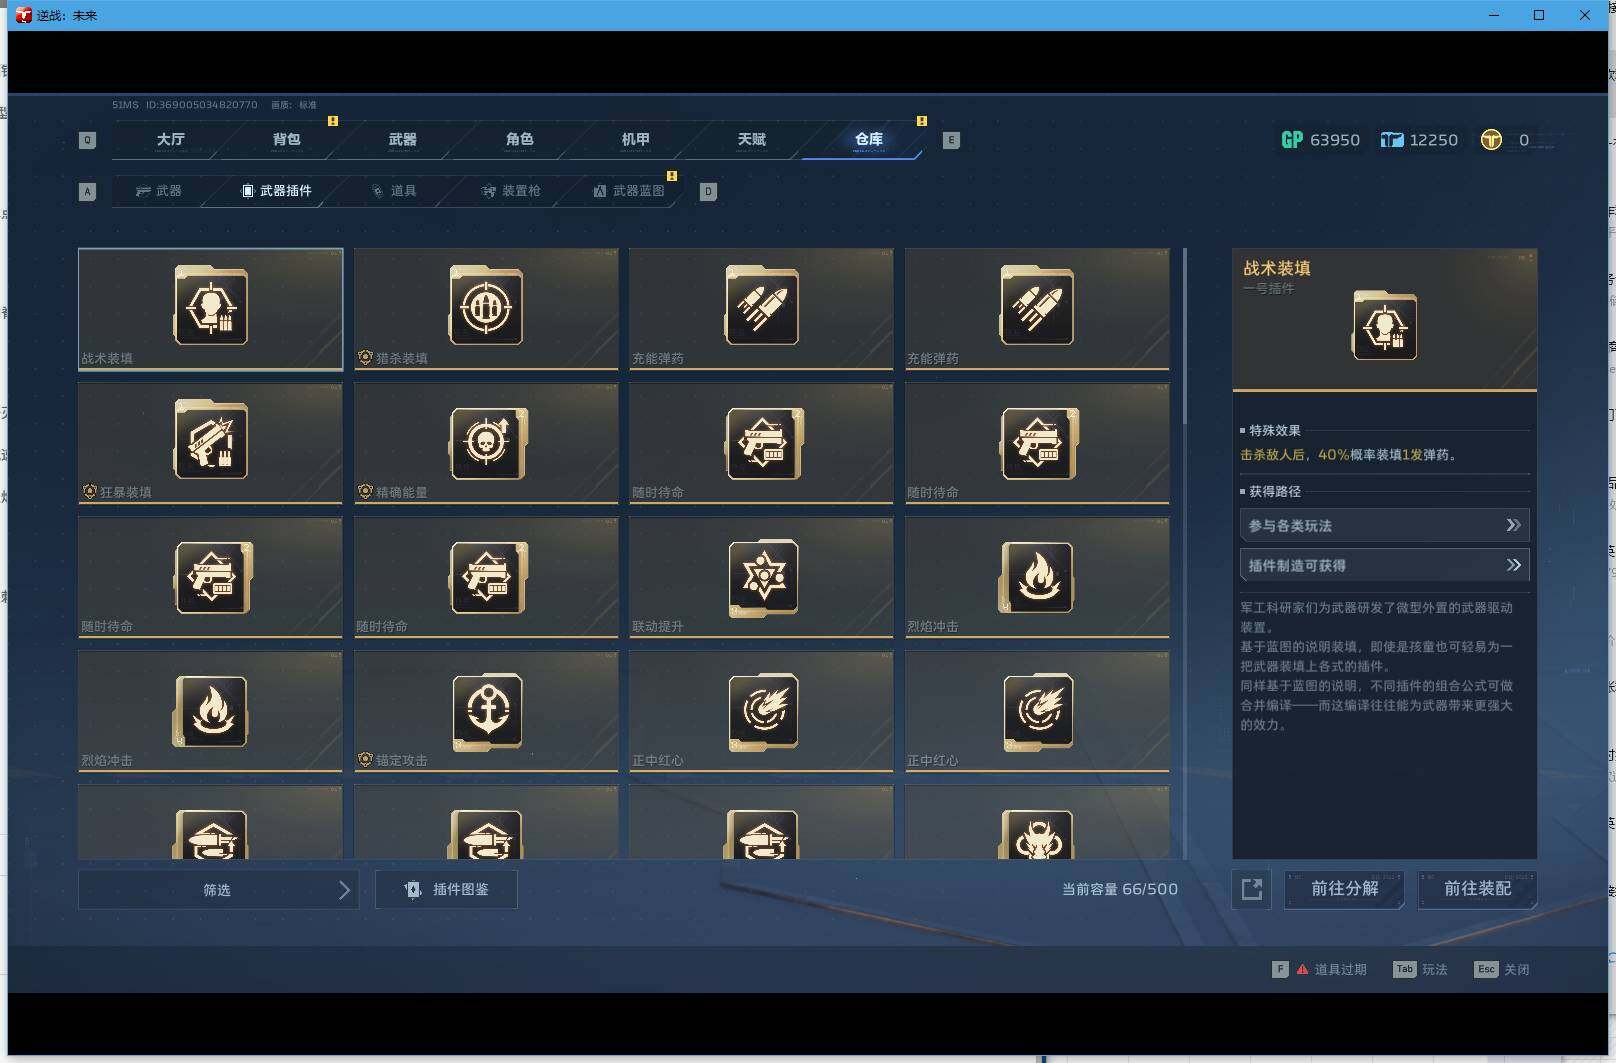Click the E key icon after 仓库
Viewport: 1616px width, 1063px height.
pyautogui.click(x=951, y=140)
